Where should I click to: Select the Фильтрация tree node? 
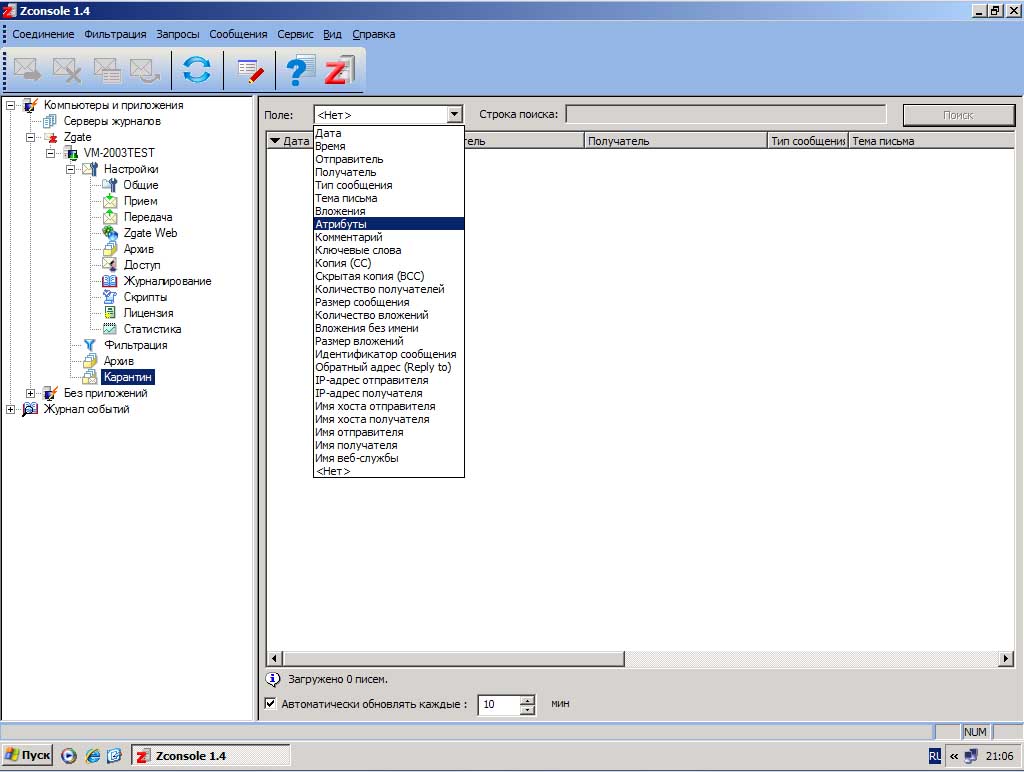coord(136,345)
